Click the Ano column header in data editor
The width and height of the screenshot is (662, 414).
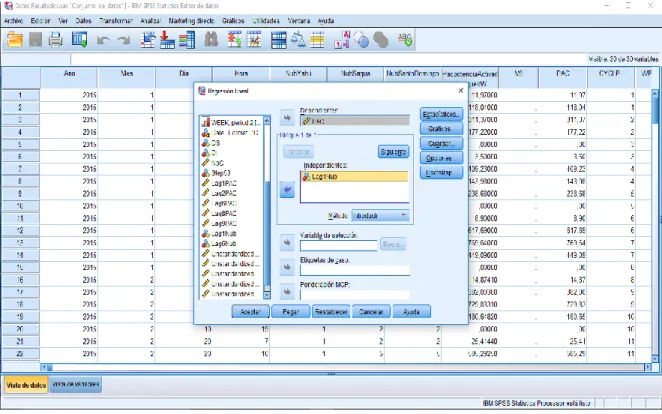click(69, 77)
